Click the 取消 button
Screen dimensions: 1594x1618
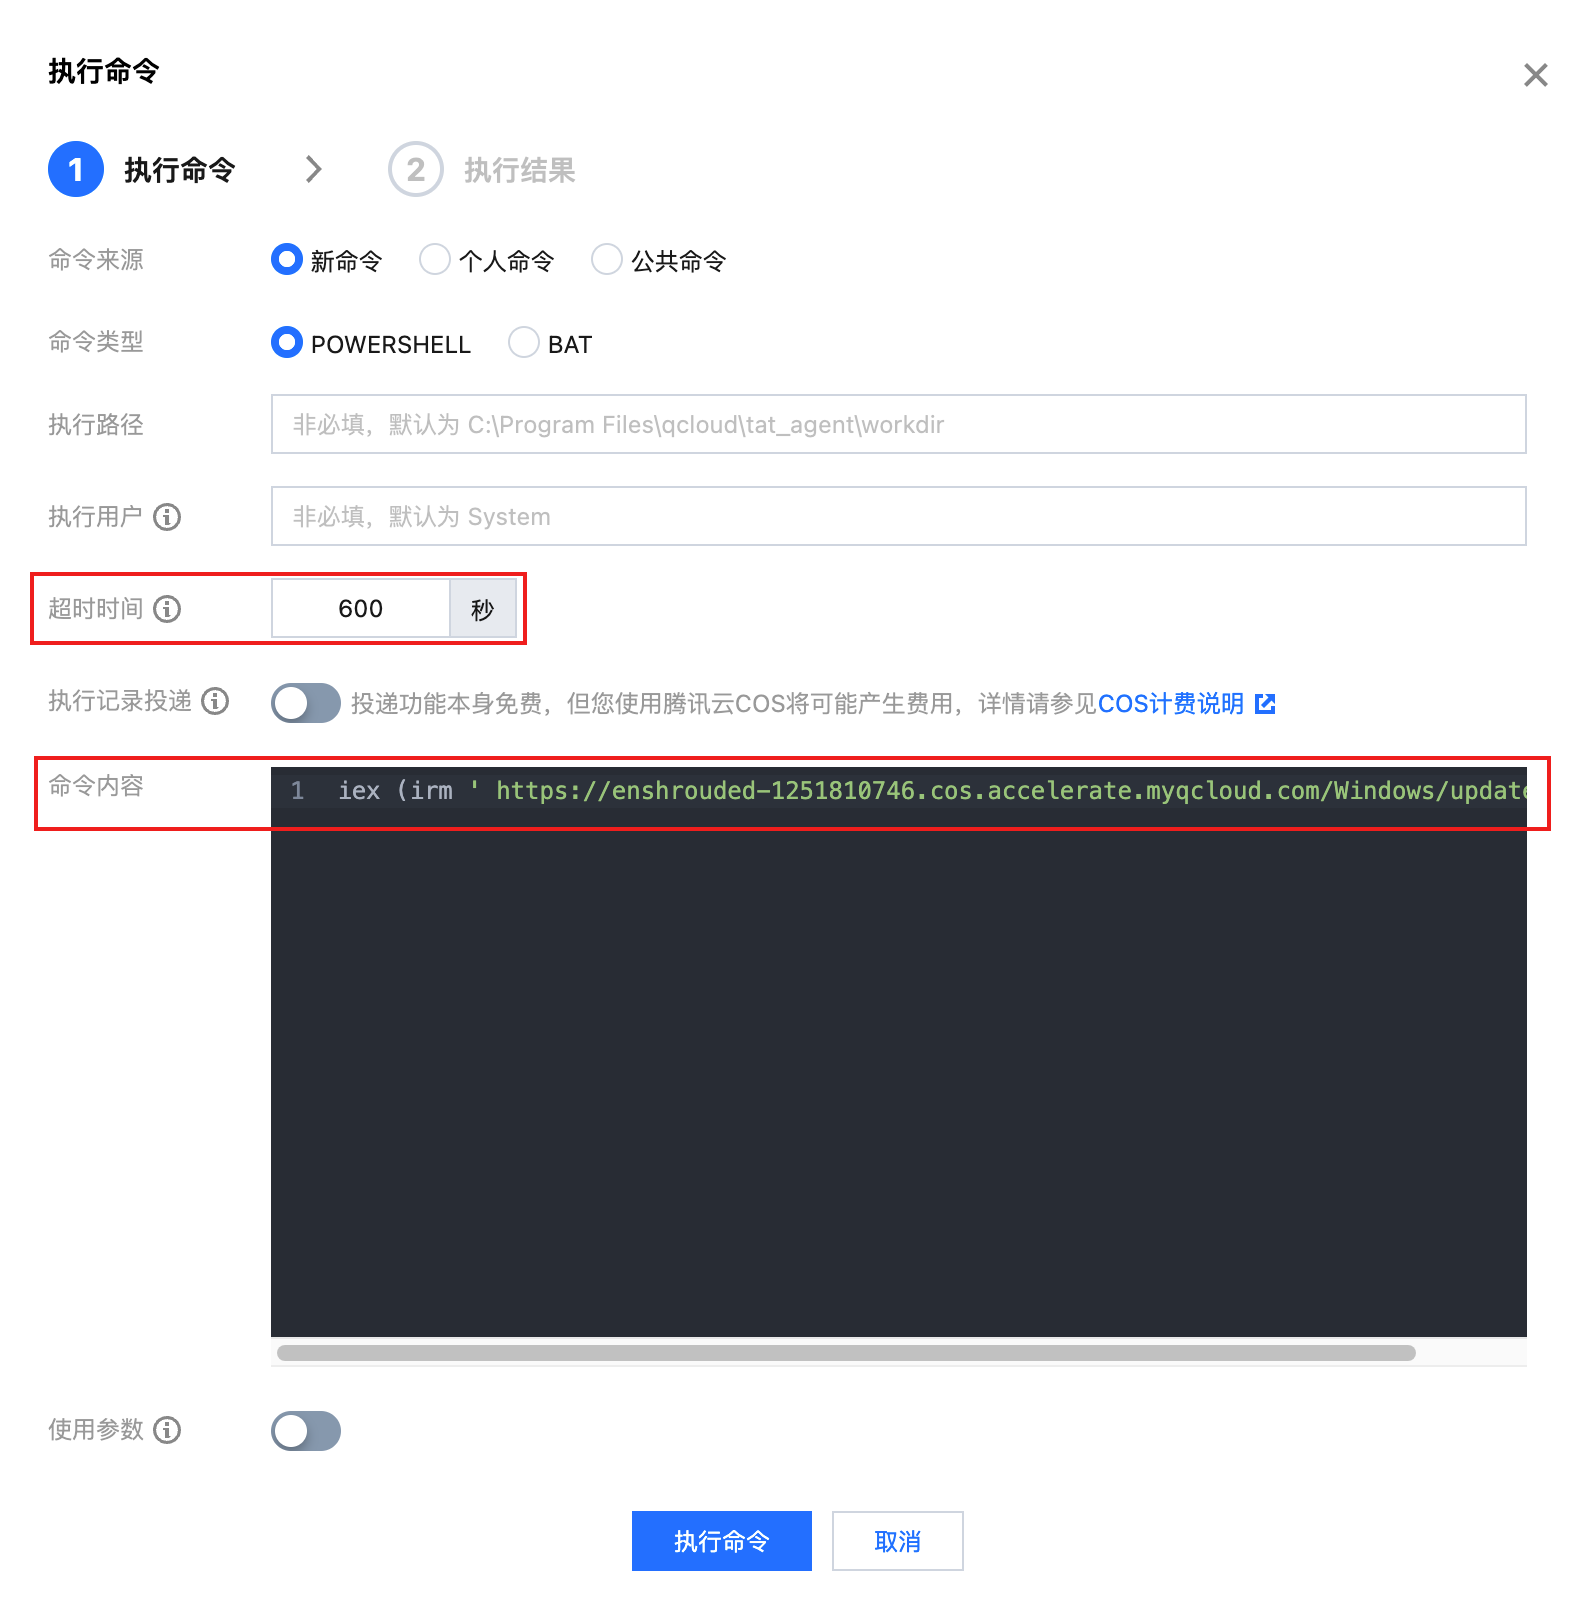pos(898,1541)
